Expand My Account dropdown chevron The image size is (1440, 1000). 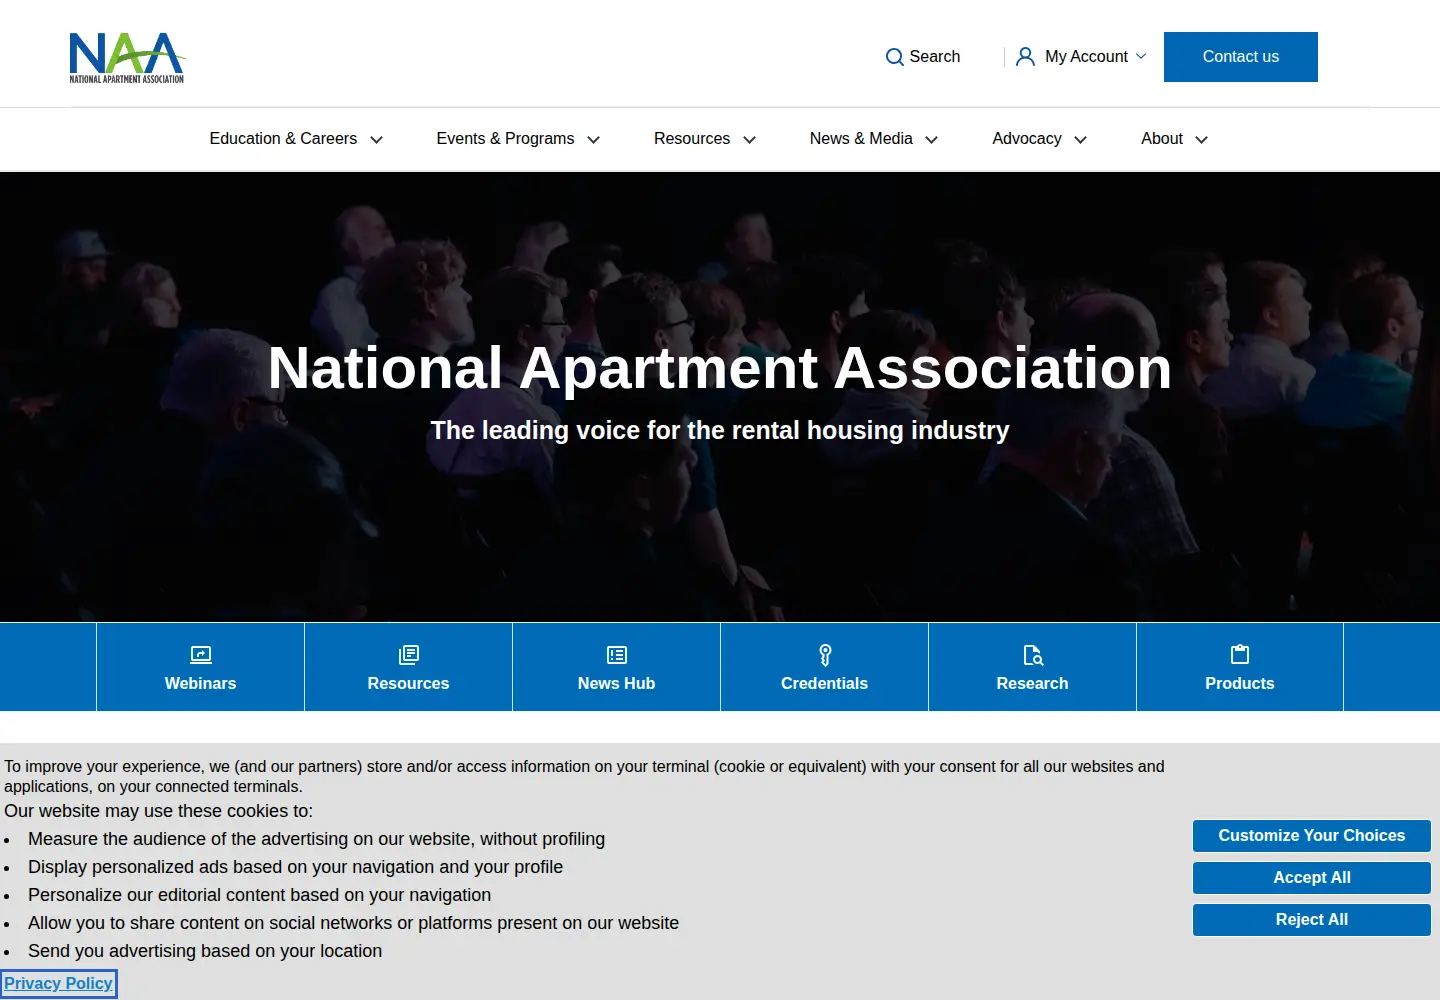[1141, 57]
